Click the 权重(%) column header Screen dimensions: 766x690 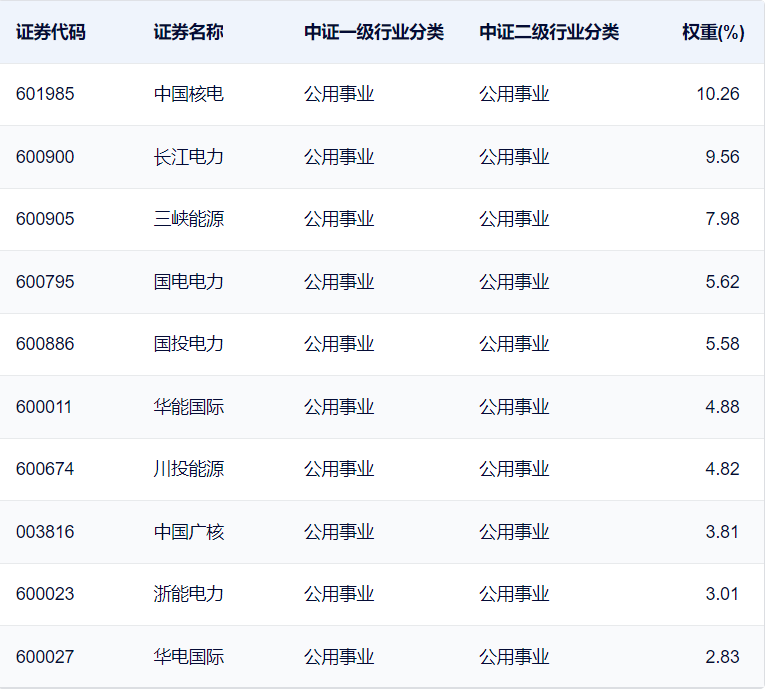click(x=713, y=32)
